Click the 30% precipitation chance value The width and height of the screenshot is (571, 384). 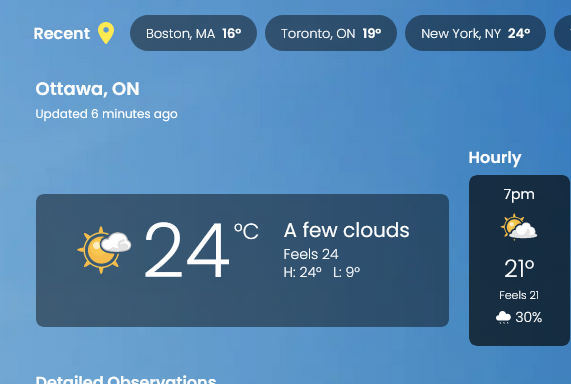tap(528, 317)
